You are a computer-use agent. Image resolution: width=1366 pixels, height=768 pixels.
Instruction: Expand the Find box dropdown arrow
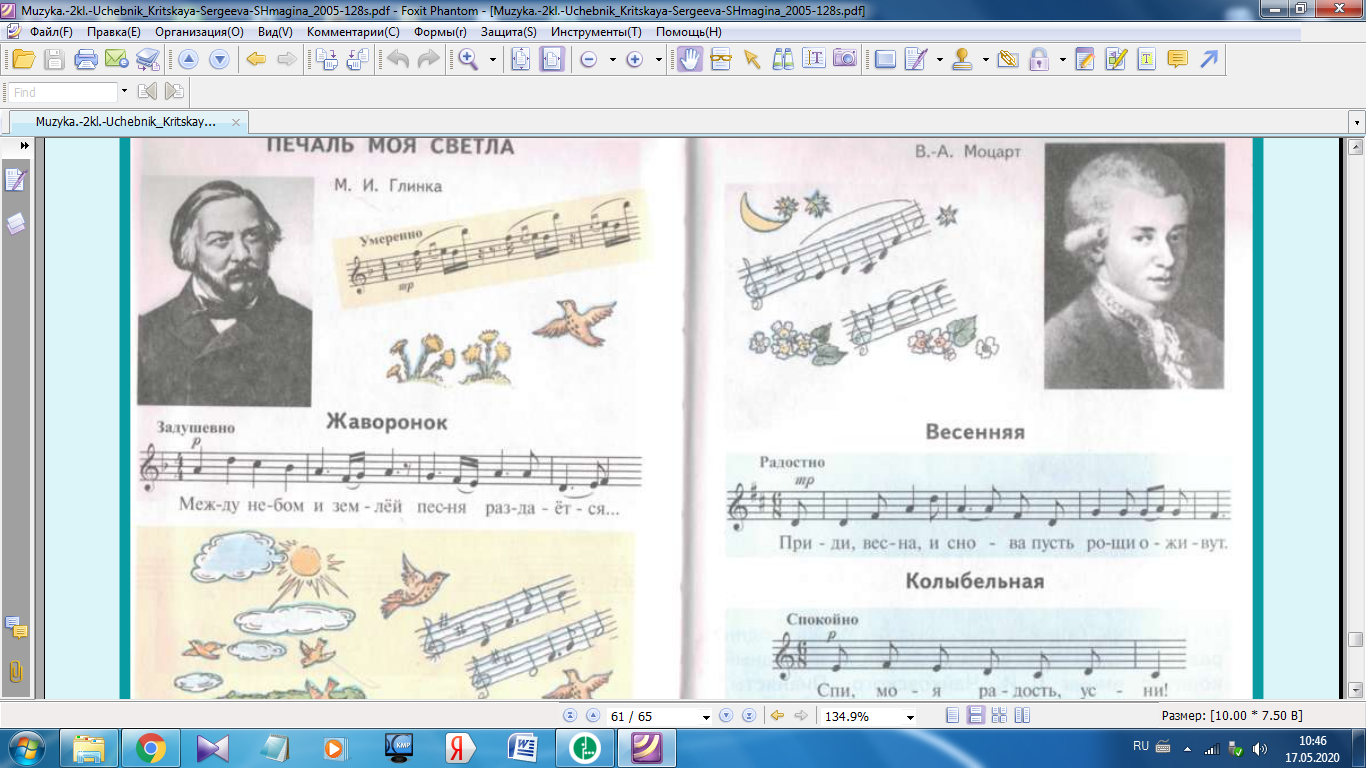124,92
